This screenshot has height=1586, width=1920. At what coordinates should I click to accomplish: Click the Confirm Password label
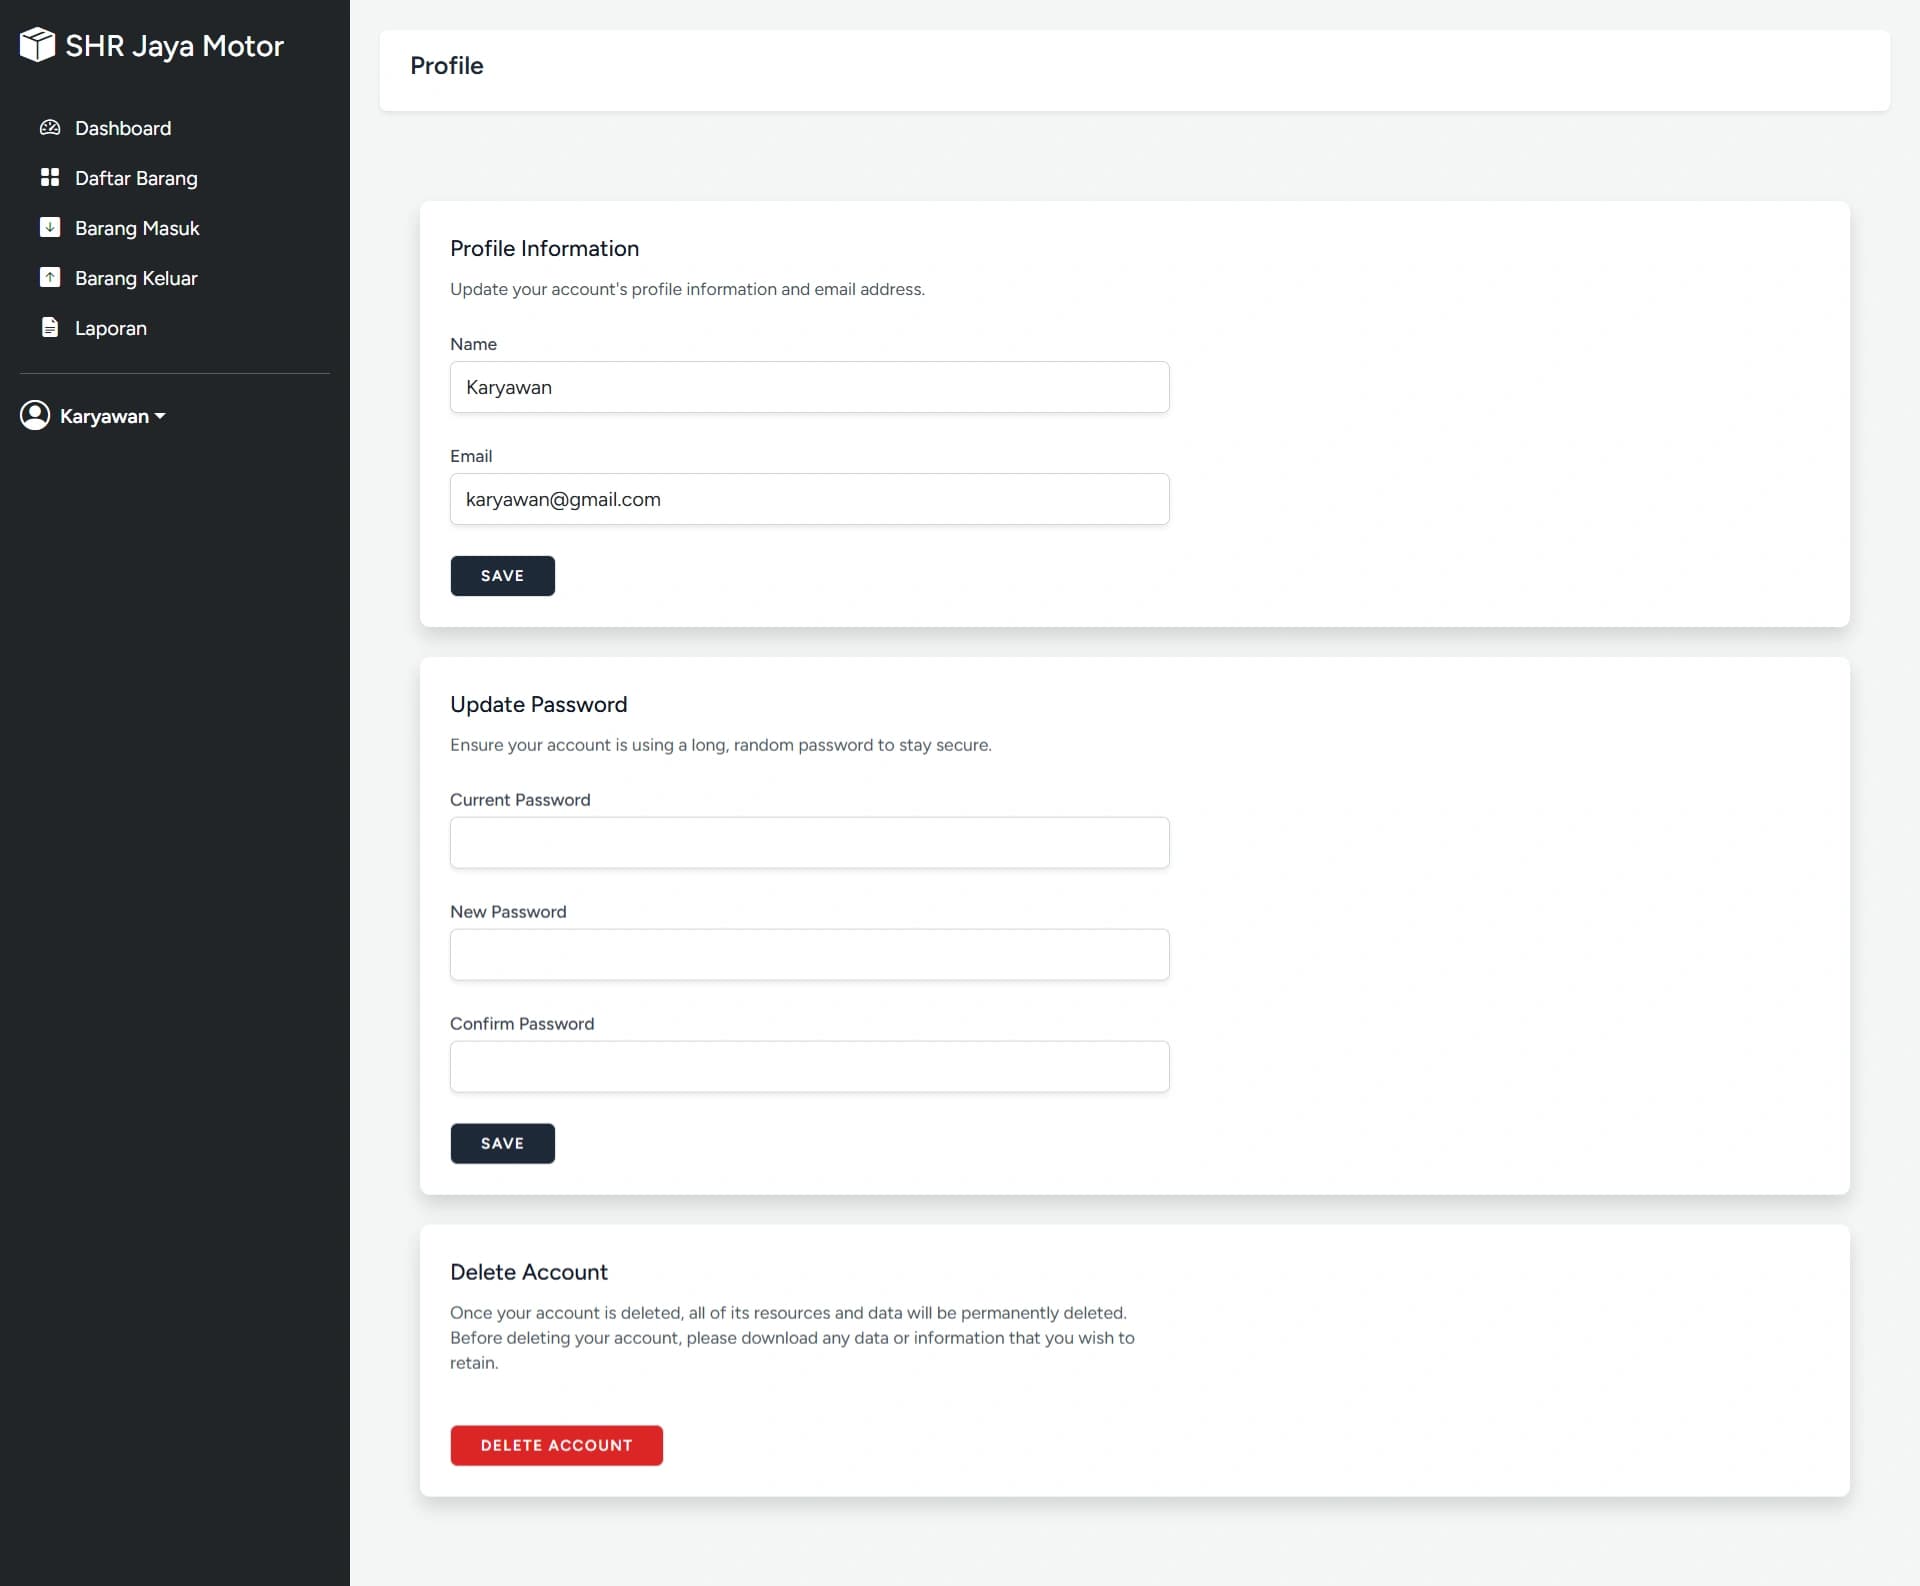click(x=522, y=1024)
